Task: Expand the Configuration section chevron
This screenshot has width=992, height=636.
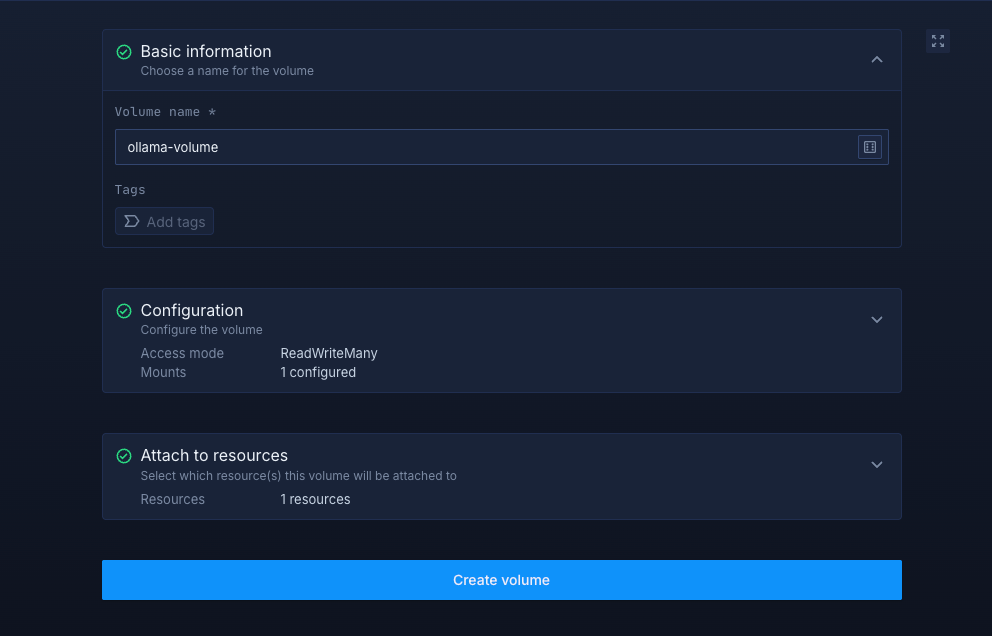Action: point(876,320)
